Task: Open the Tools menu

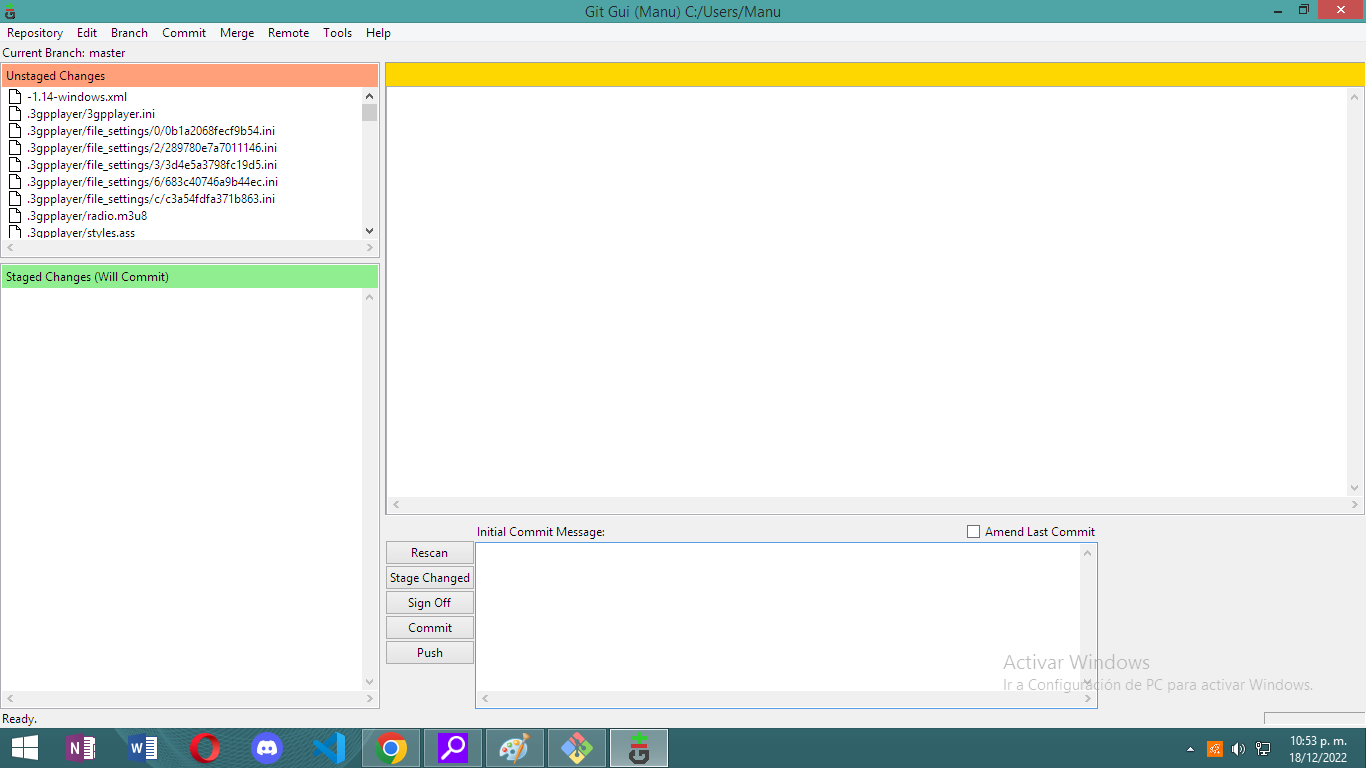Action: tap(338, 33)
